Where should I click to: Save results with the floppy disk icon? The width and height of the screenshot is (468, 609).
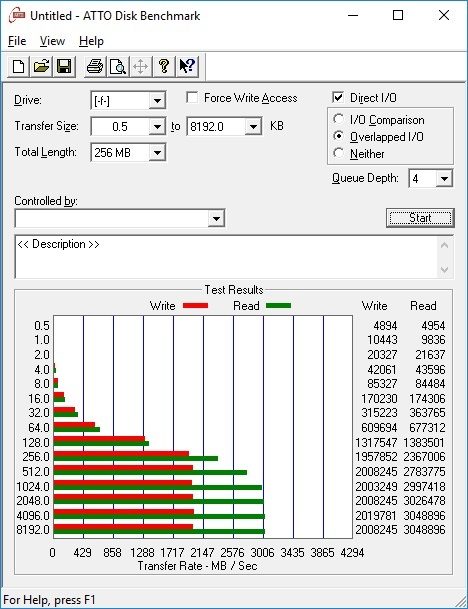64,67
